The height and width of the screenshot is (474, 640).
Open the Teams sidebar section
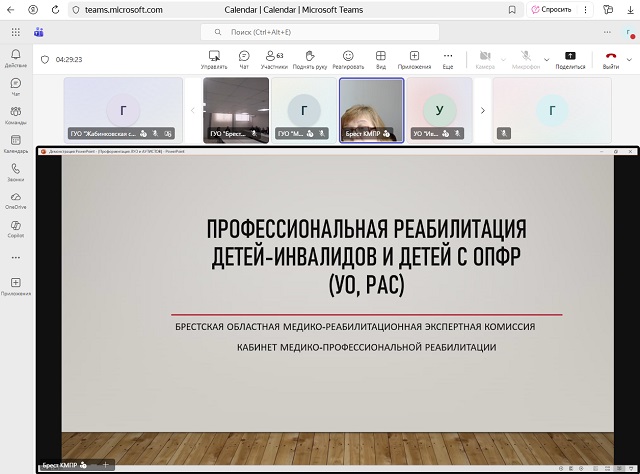point(16,116)
